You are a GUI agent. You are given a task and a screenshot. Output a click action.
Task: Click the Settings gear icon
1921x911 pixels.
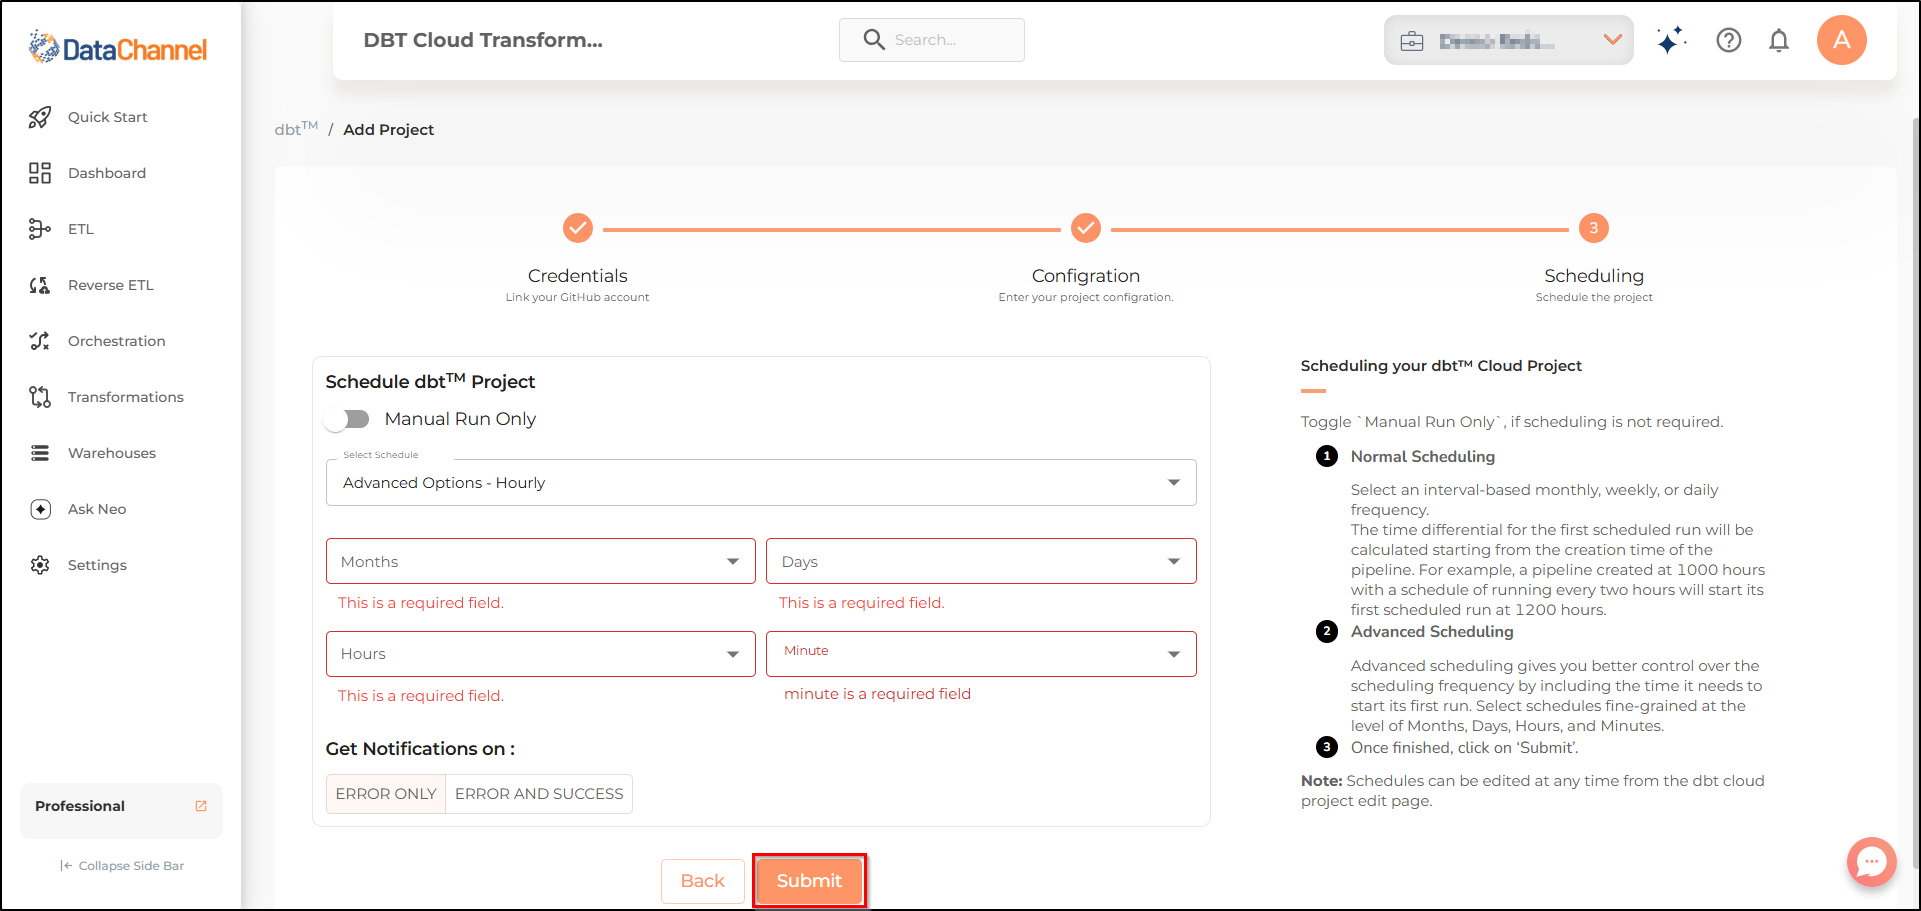coord(40,565)
